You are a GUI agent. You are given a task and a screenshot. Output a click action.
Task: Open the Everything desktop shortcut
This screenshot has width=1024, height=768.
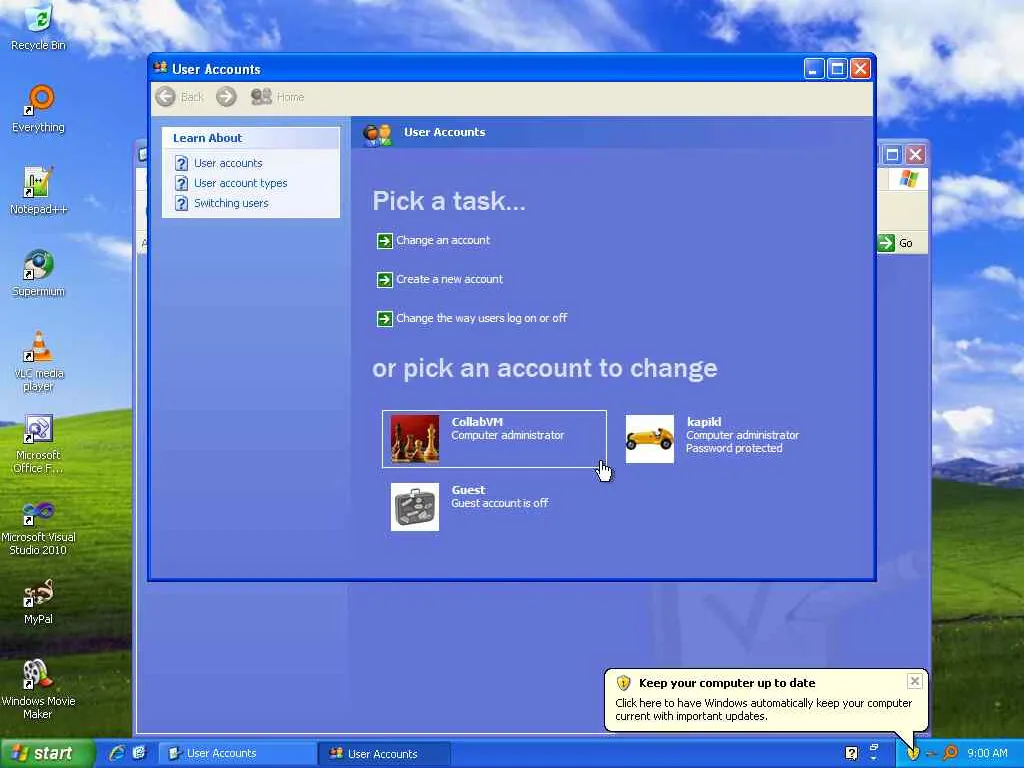39,108
